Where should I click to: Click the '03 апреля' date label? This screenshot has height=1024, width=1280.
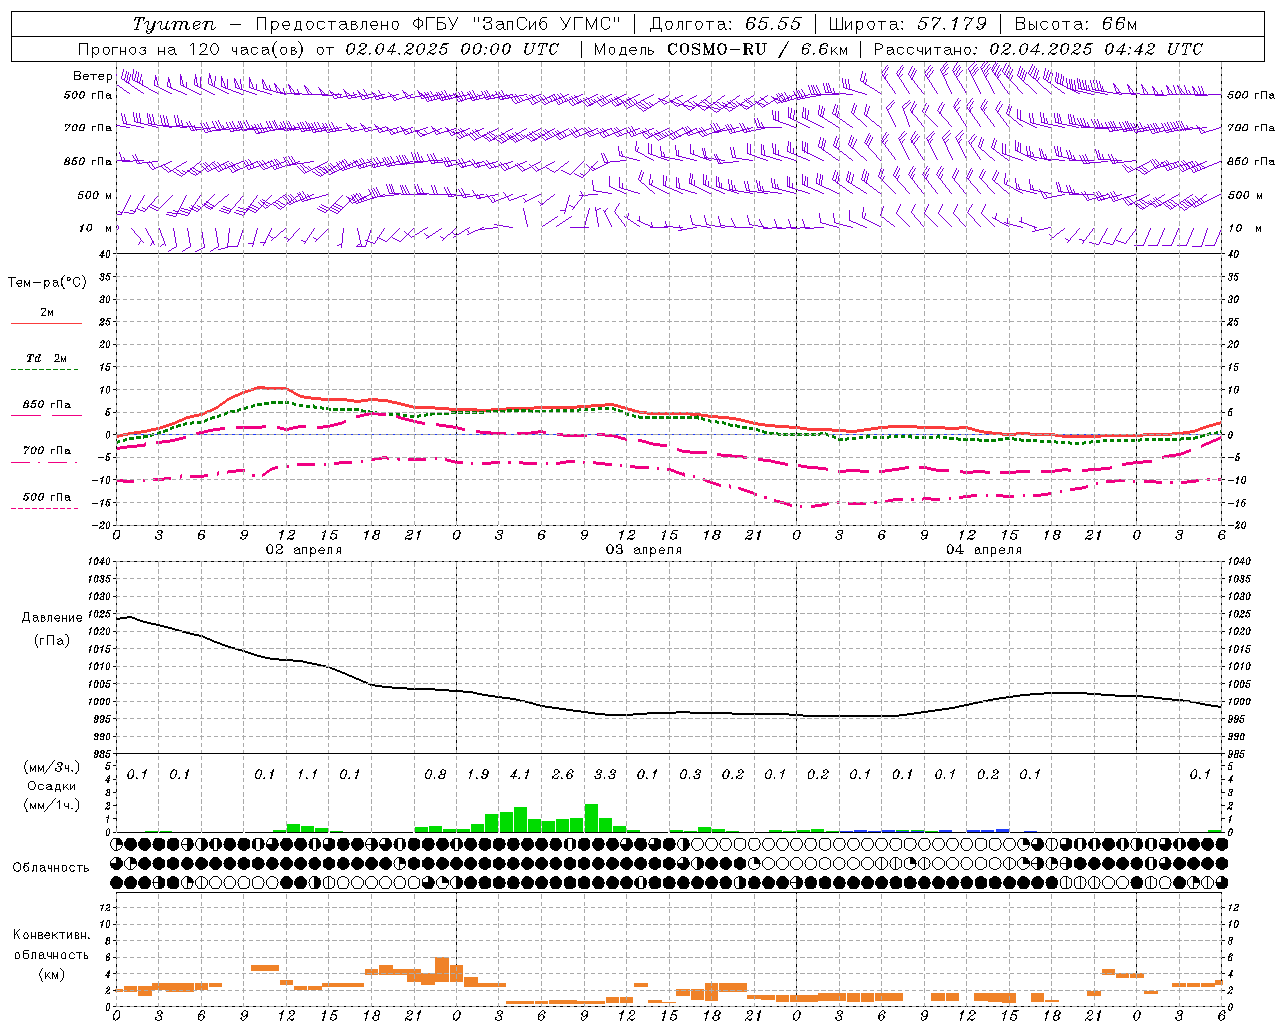point(643,549)
